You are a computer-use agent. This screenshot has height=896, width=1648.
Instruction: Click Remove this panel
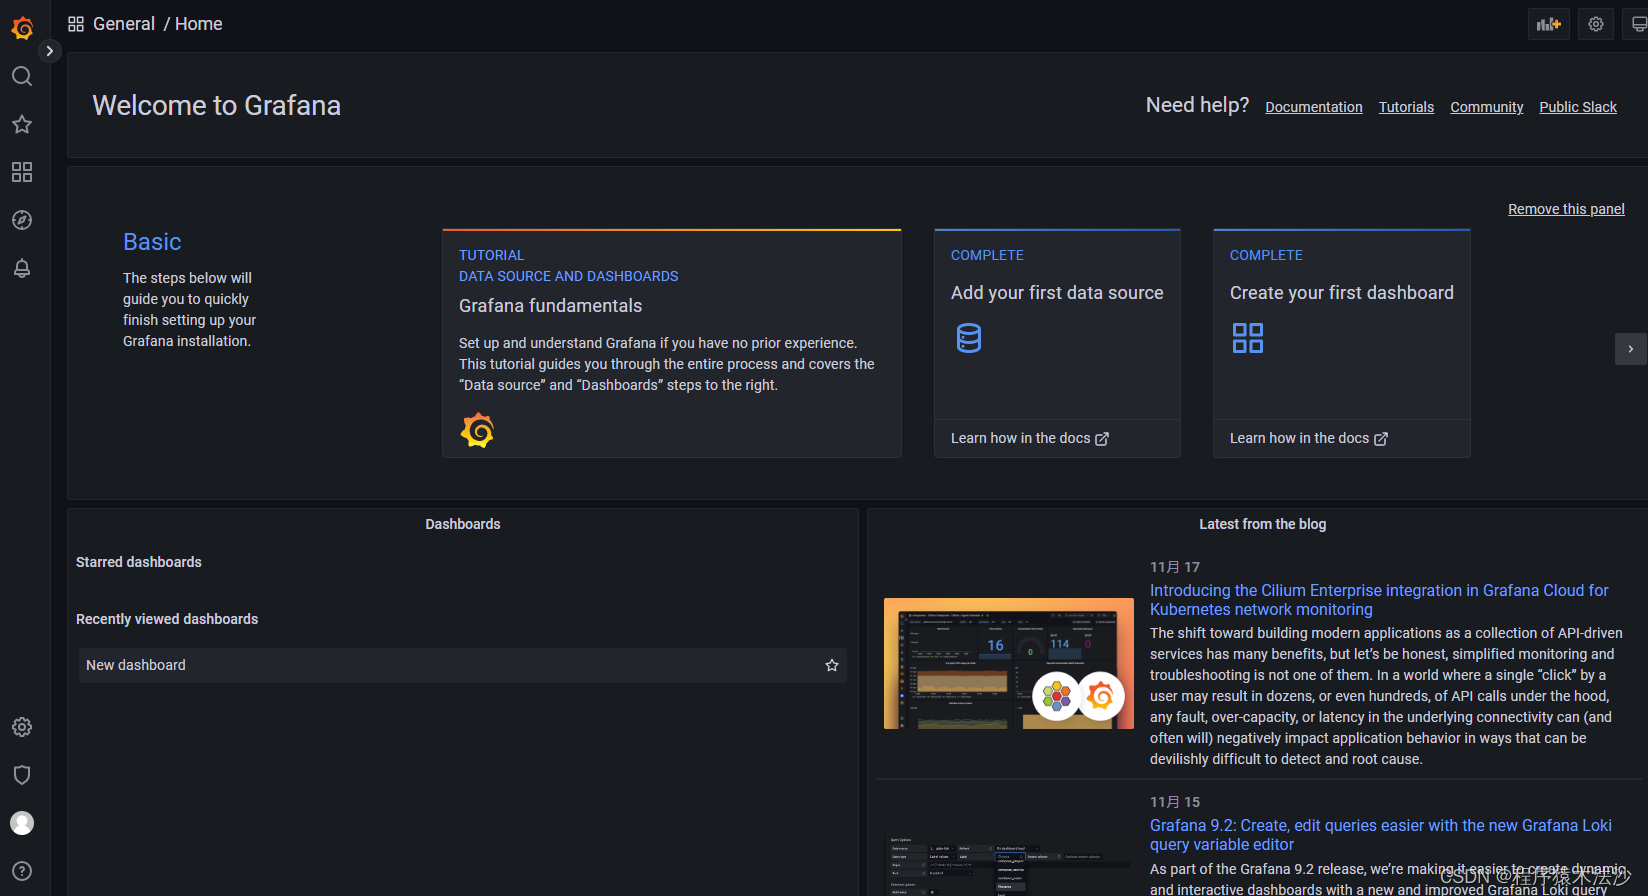coord(1566,209)
